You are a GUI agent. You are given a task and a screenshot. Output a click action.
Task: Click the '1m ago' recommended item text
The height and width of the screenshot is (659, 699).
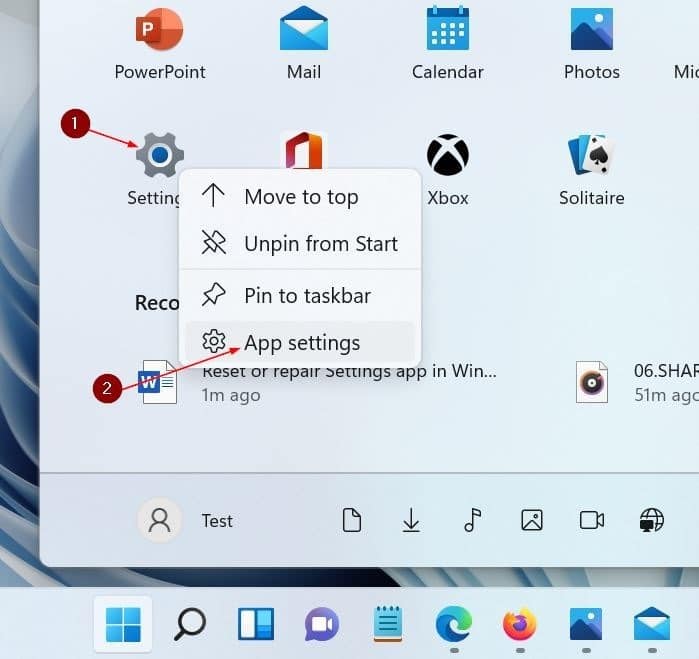click(231, 395)
